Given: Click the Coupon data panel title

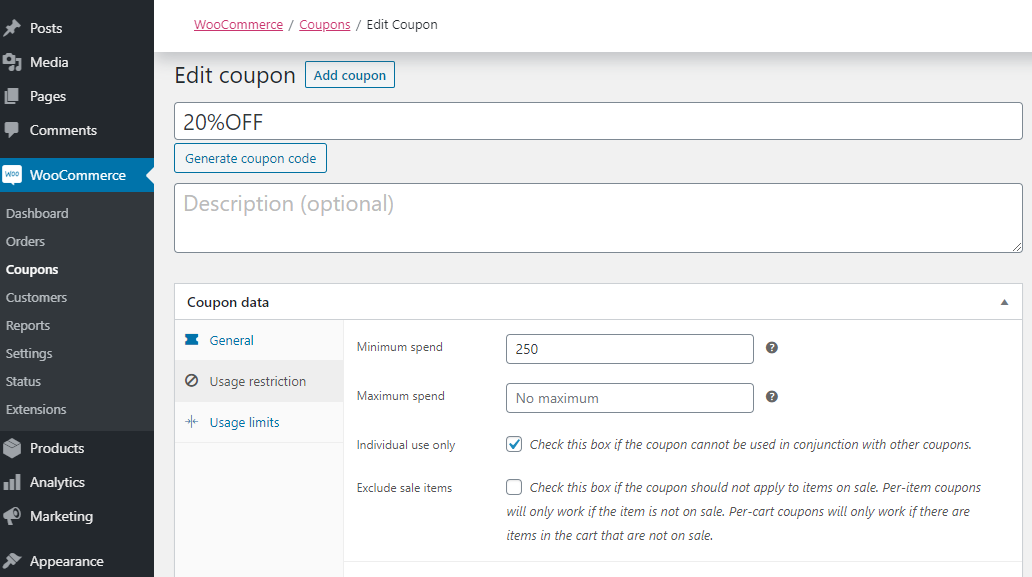Looking at the screenshot, I should click(x=228, y=302).
